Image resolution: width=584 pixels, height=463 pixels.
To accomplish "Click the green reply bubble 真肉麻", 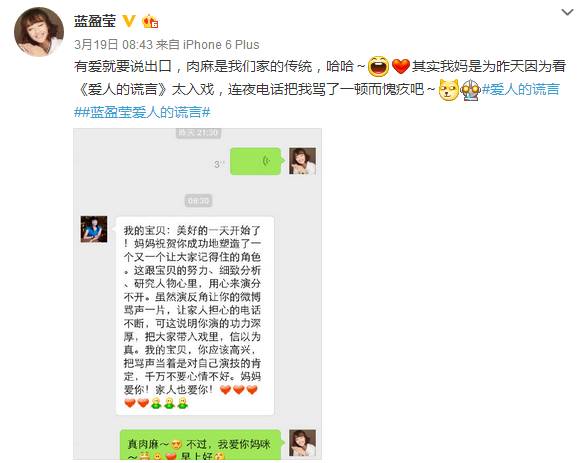I will coord(200,445).
